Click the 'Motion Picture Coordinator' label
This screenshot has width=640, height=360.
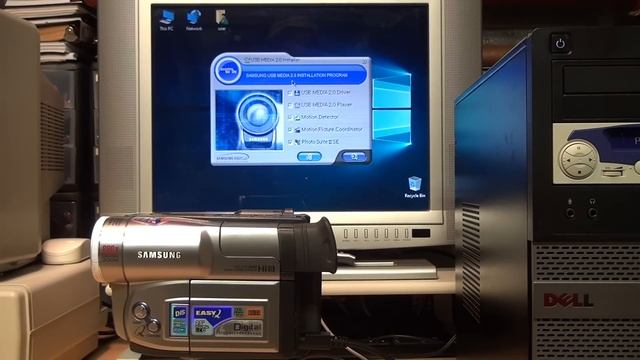tap(332, 129)
